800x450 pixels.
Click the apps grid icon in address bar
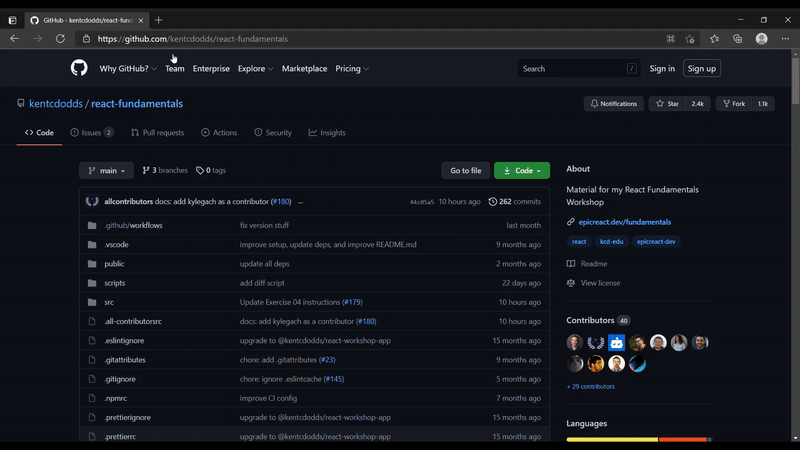click(670, 39)
